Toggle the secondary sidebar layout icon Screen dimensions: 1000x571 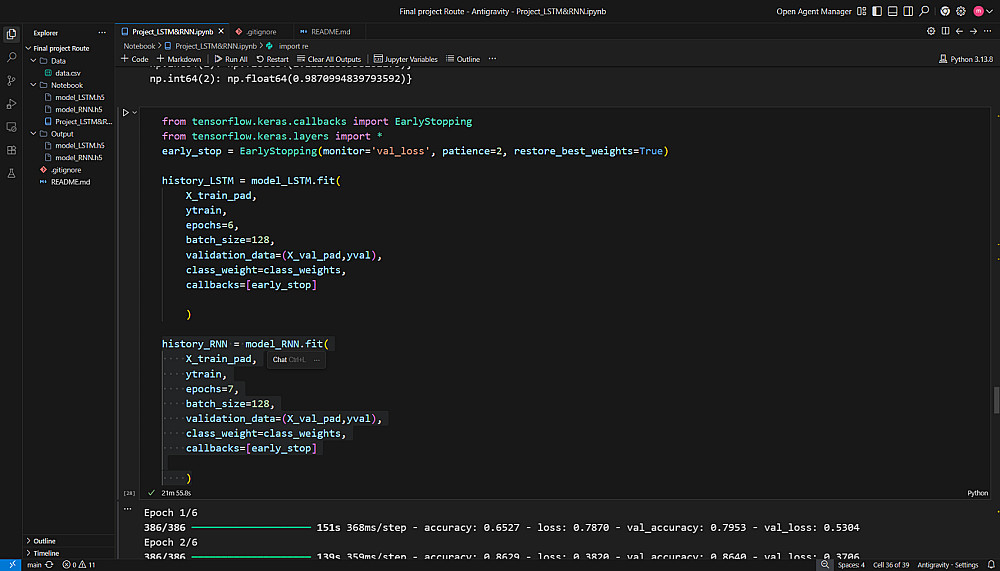[x=908, y=11]
